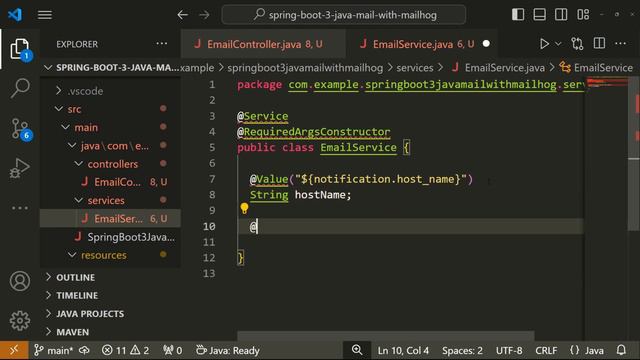Open Explorer views and more actions ellipsis
640x360 pixels.
tap(162, 44)
